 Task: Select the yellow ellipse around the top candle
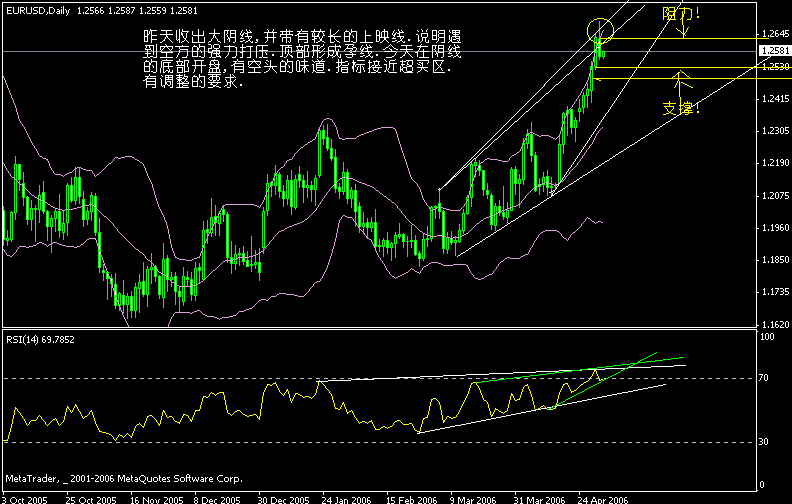[600, 31]
